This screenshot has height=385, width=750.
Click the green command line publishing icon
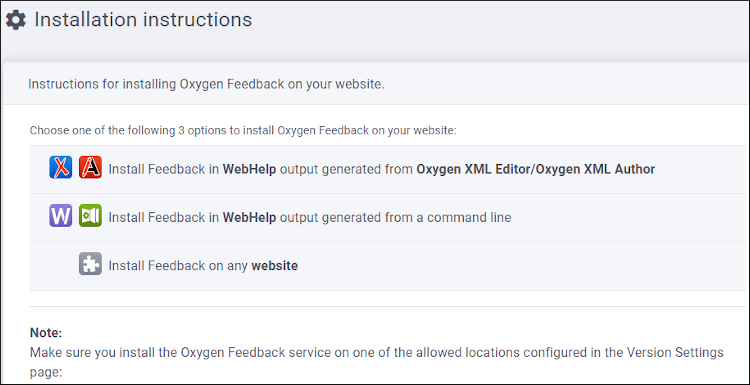pos(90,216)
